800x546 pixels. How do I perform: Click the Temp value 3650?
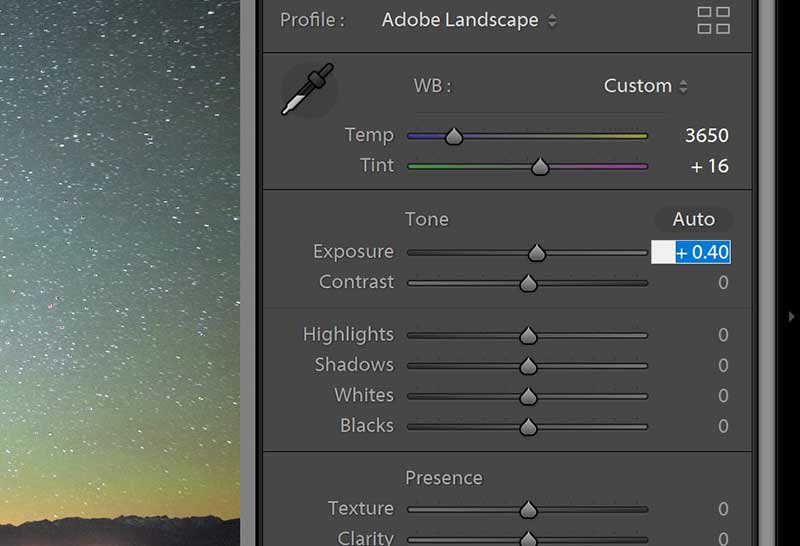(707, 136)
